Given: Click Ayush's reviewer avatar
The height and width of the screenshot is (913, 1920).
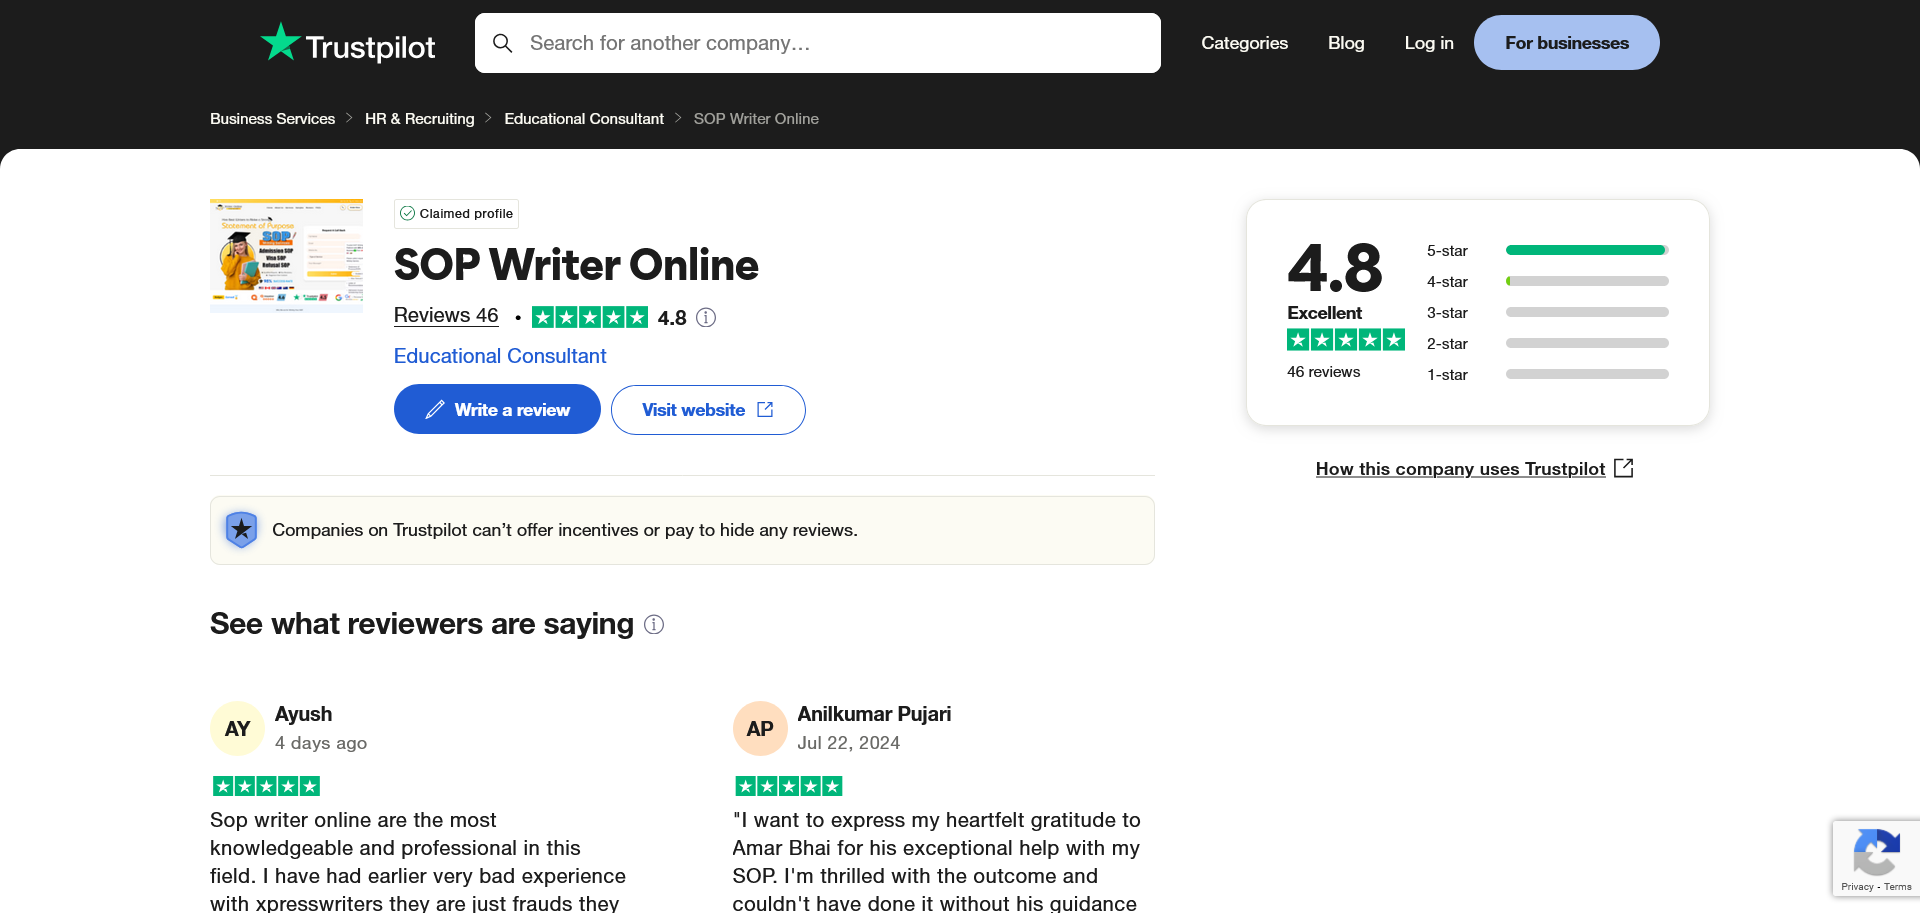Looking at the screenshot, I should (237, 728).
